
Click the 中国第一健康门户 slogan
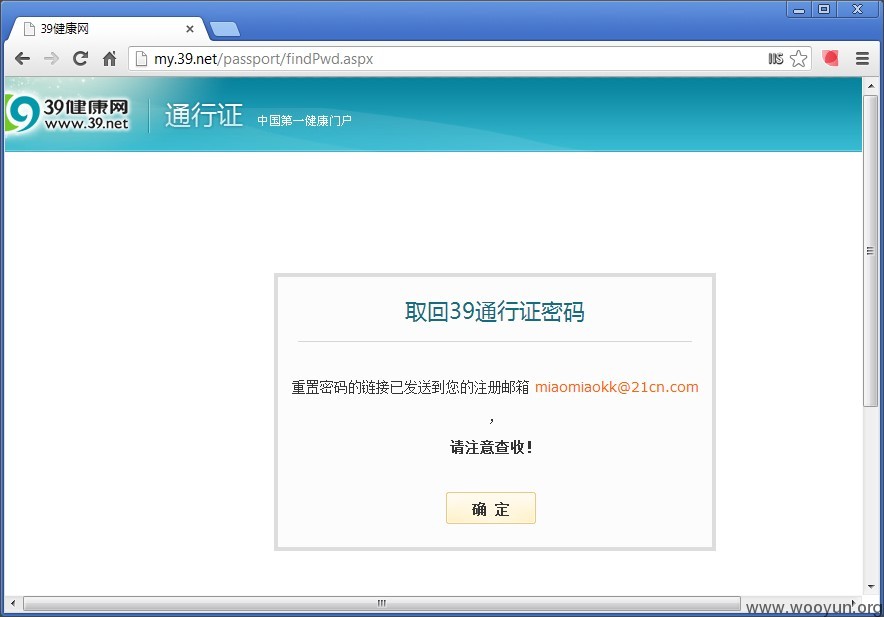pyautogui.click(x=304, y=120)
